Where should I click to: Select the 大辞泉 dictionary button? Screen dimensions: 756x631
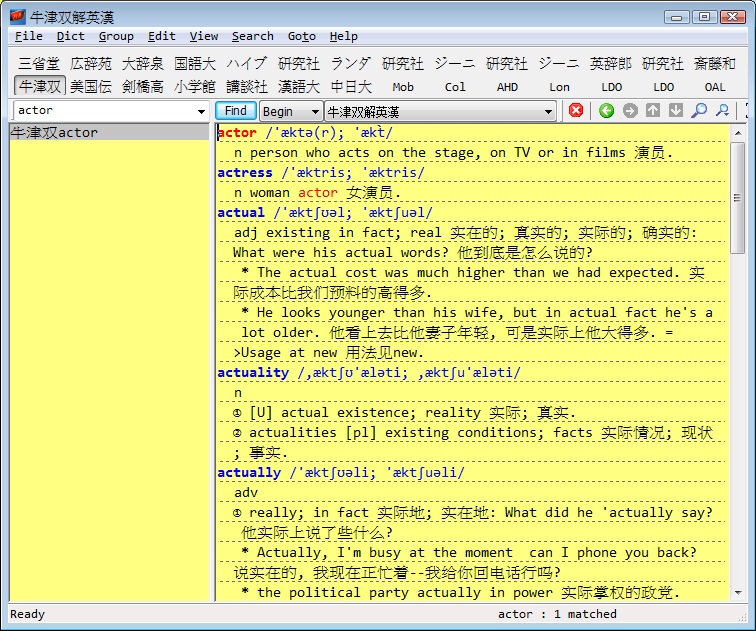(143, 63)
